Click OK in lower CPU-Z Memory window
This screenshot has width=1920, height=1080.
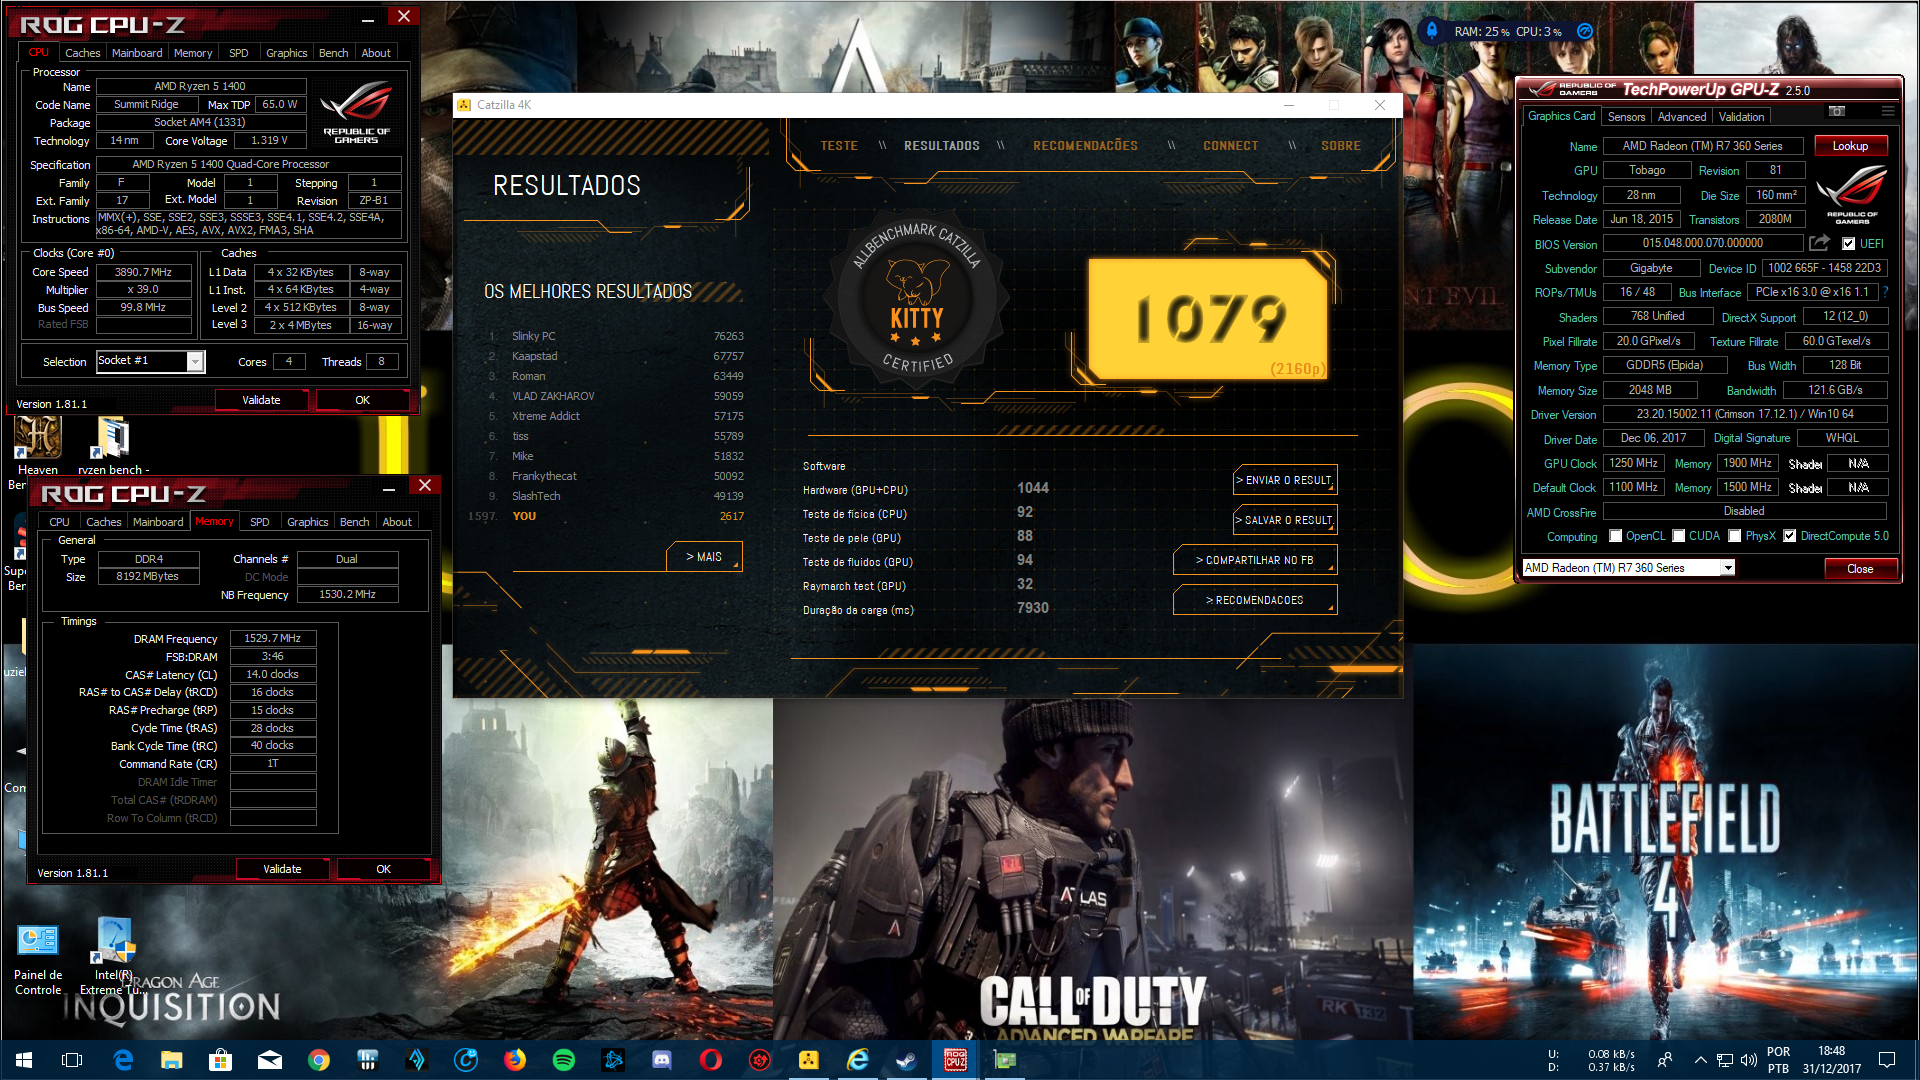click(x=383, y=869)
